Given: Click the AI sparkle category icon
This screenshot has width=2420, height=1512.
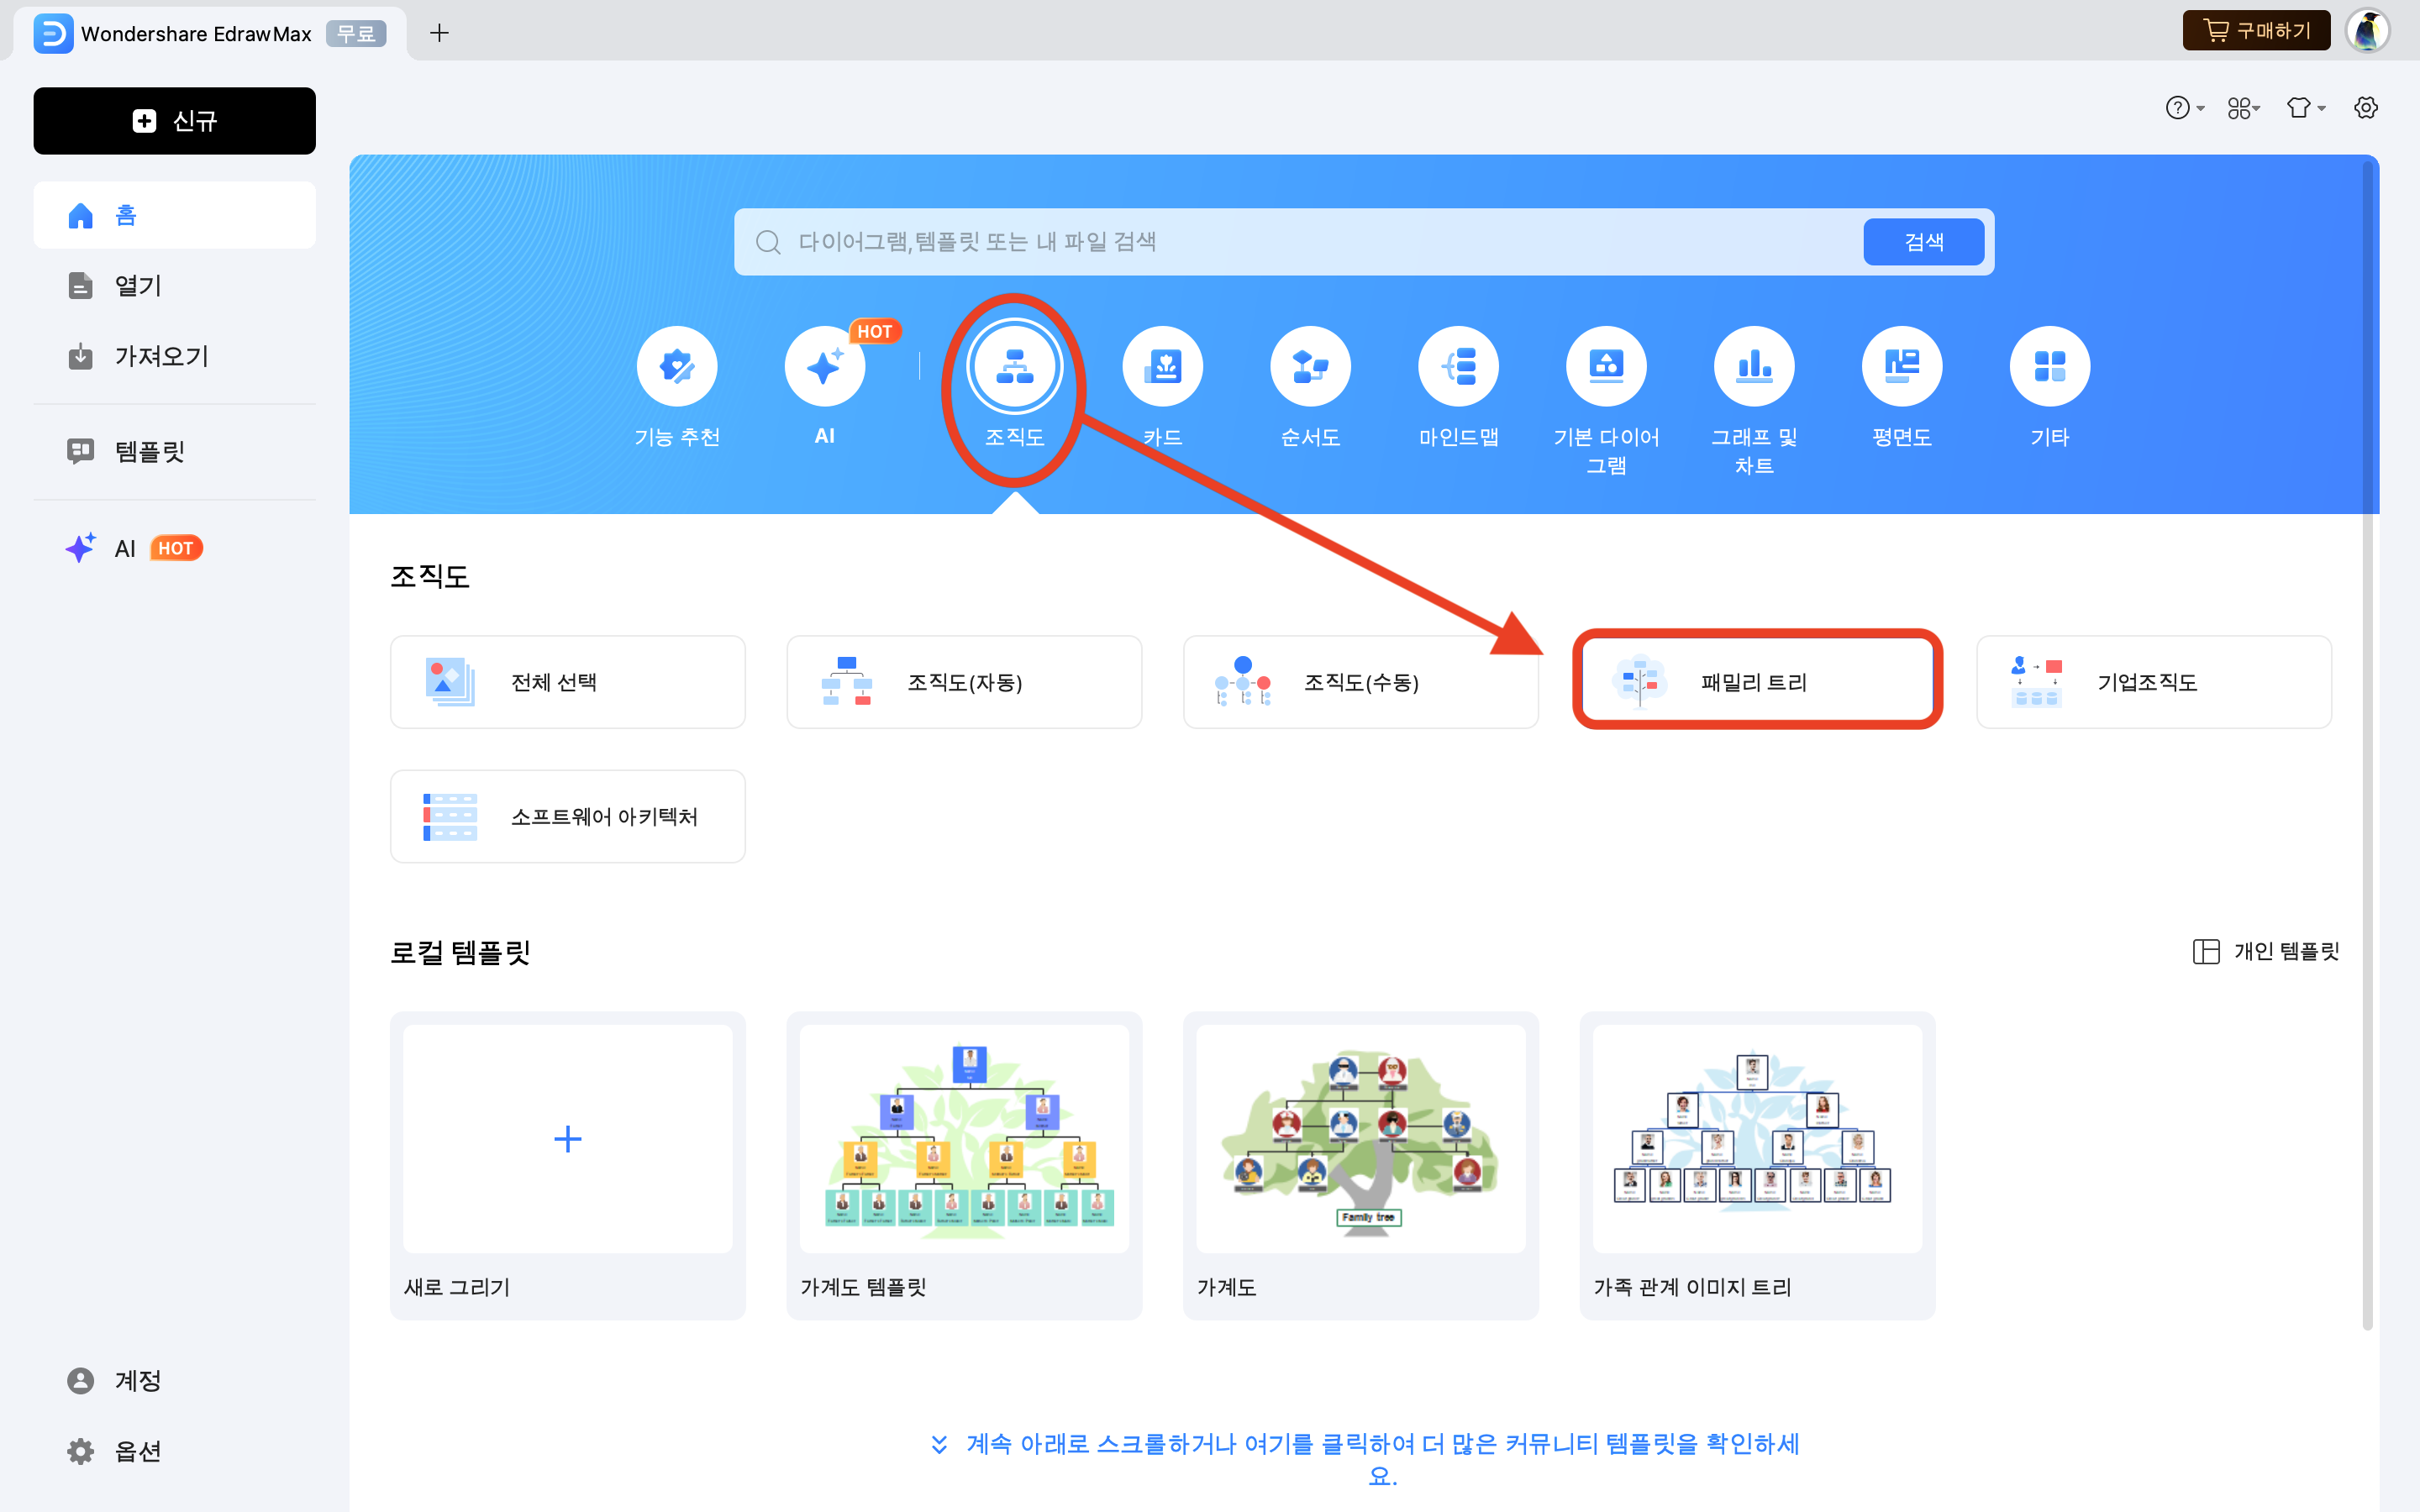Looking at the screenshot, I should (824, 366).
